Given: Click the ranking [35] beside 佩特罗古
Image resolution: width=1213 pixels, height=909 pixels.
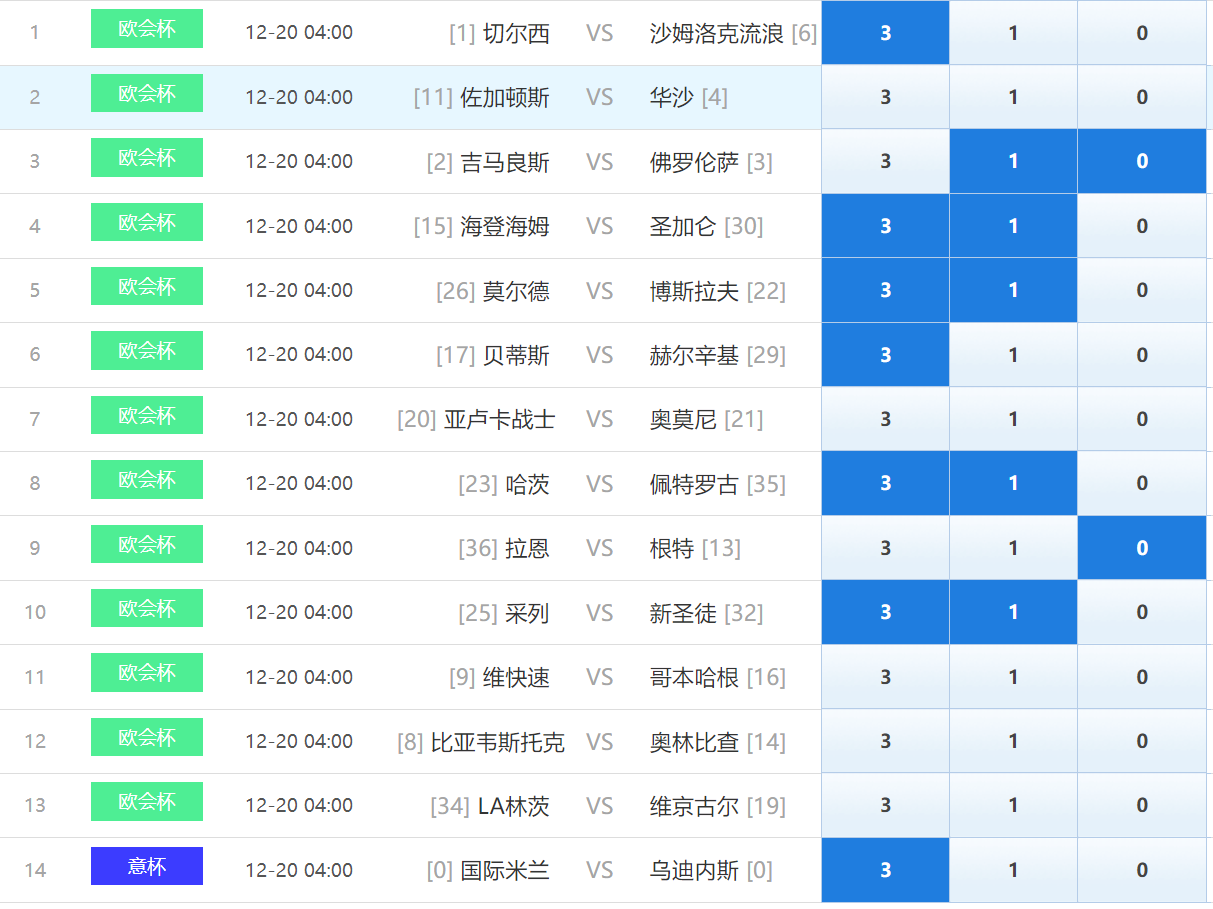Looking at the screenshot, I should click(766, 484).
